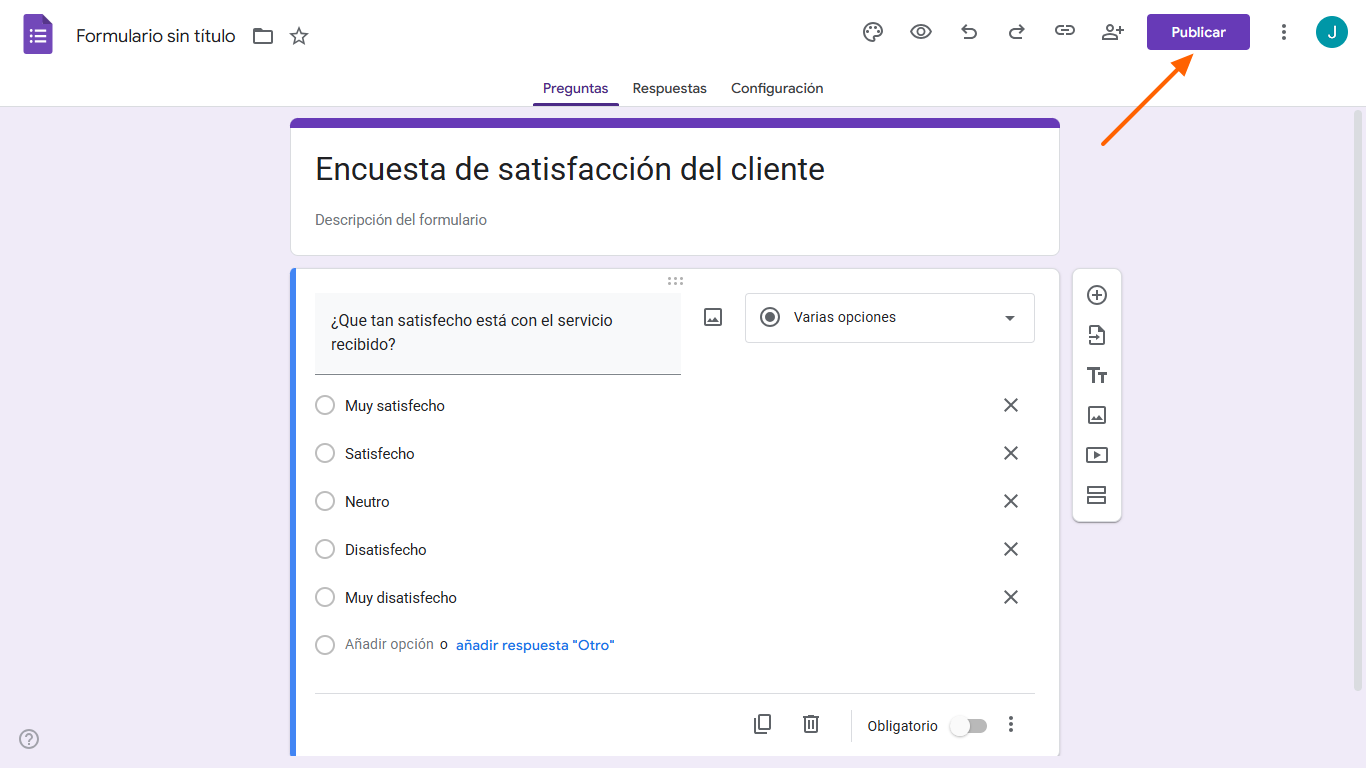Select the "Muy satisfecho" radio option

pos(325,406)
